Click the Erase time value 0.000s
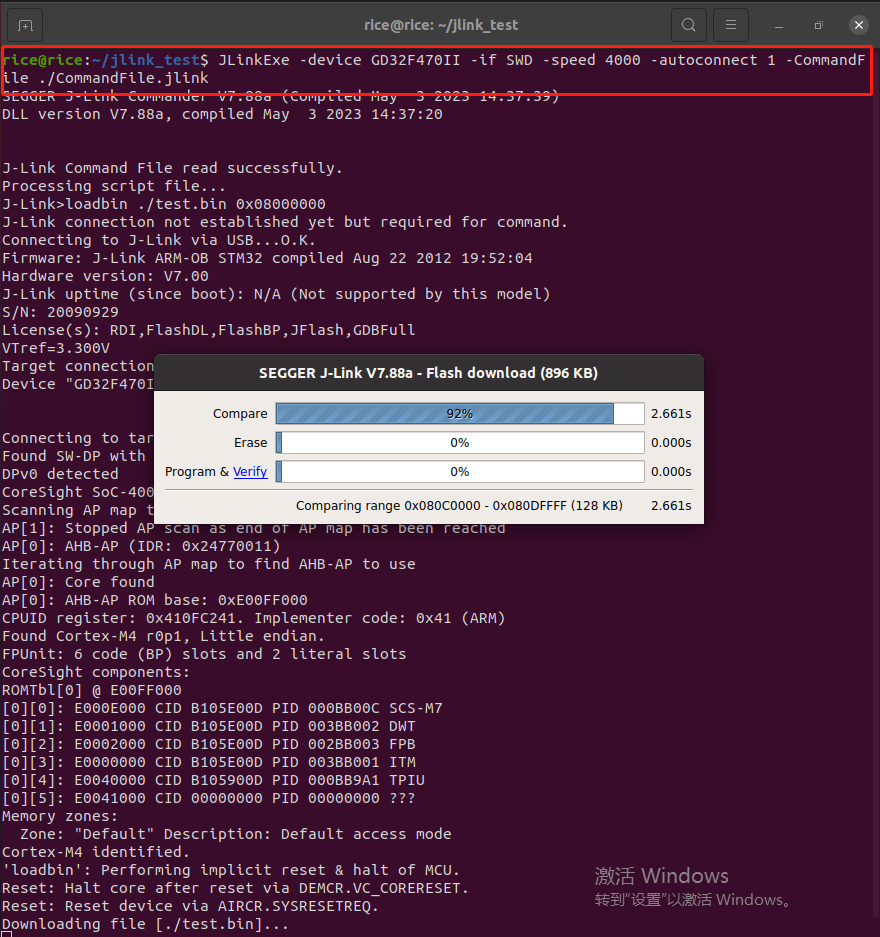 (671, 443)
